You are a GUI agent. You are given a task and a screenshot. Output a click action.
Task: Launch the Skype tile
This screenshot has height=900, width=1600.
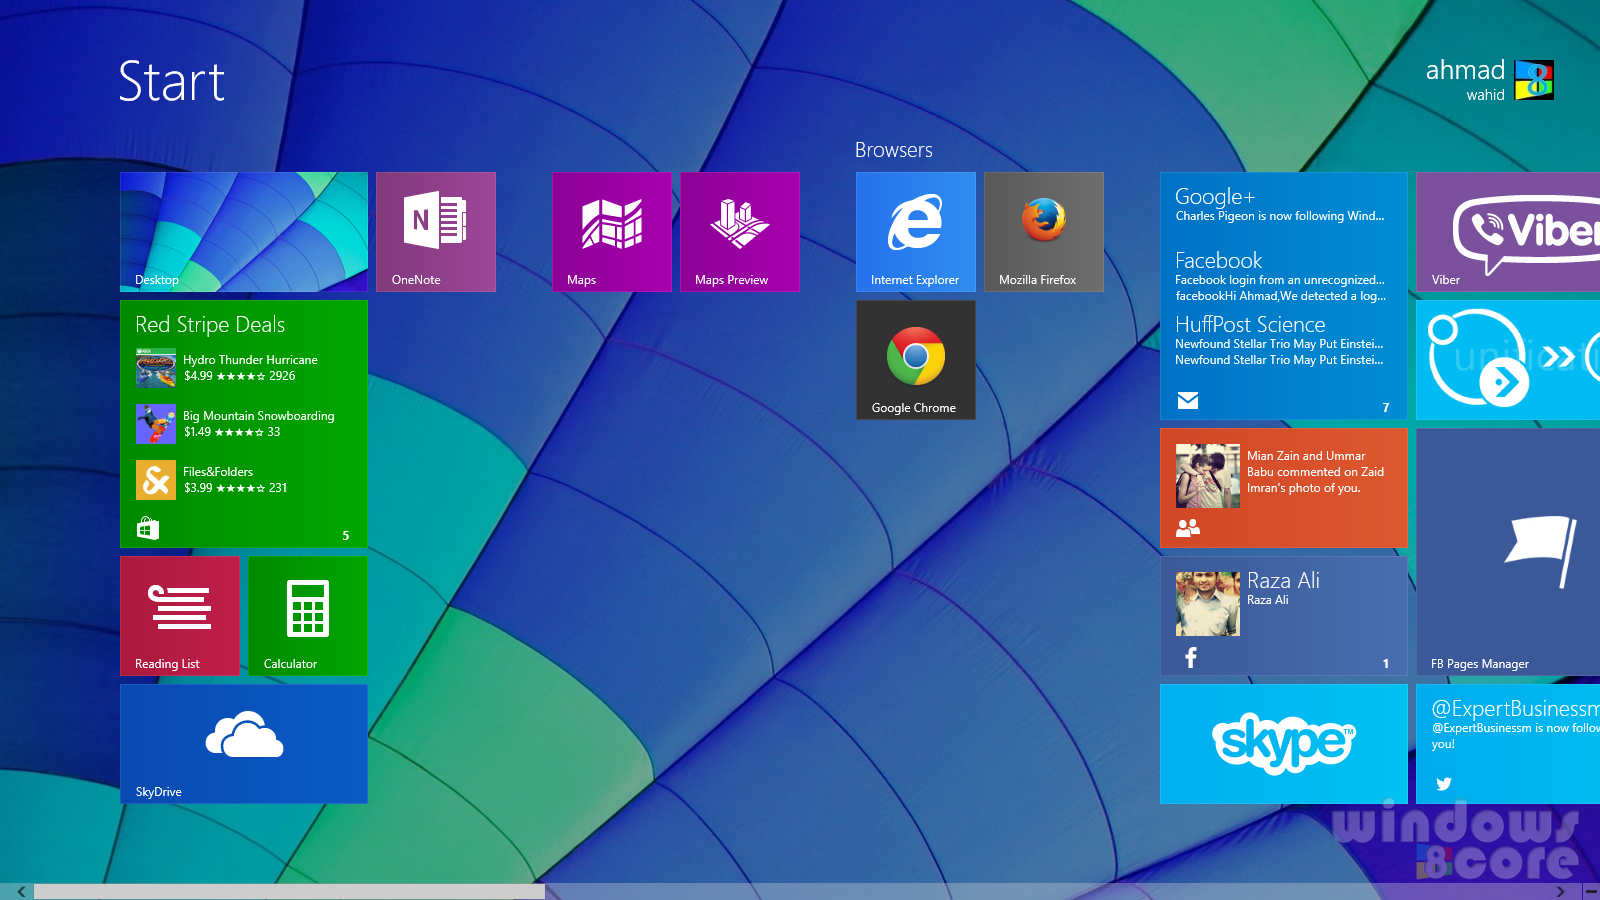pyautogui.click(x=1283, y=743)
